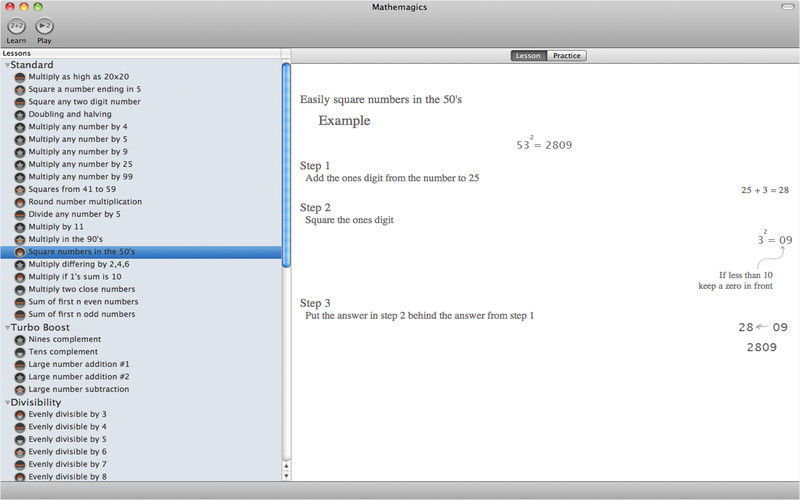
Task: Open the Learn toolbar icon
Action: point(16,26)
